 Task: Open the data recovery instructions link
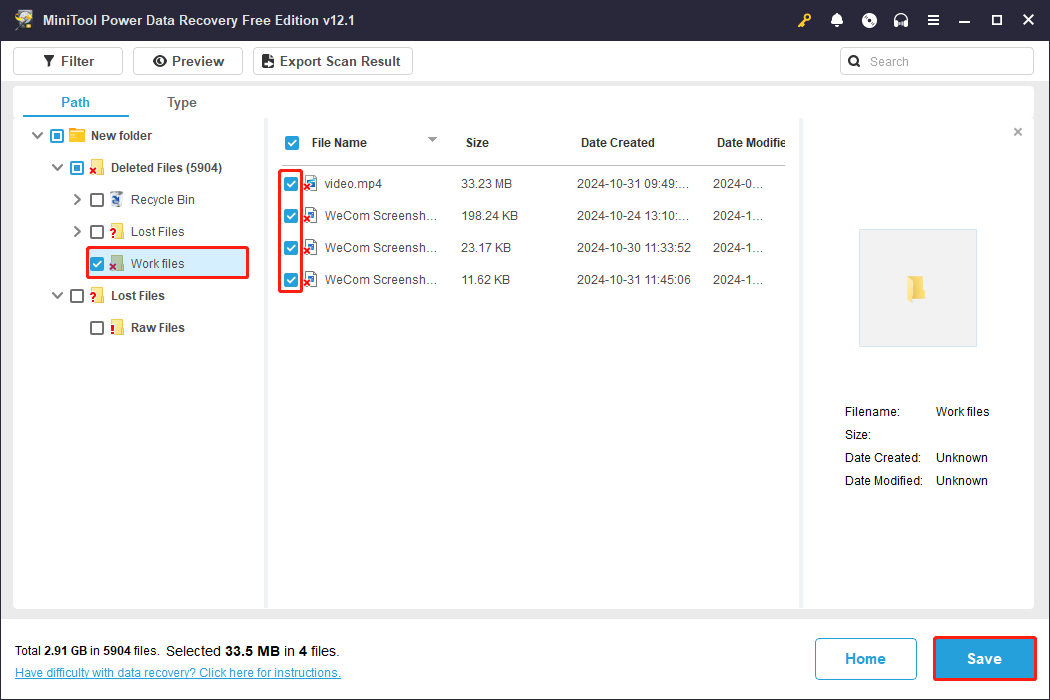(x=178, y=673)
